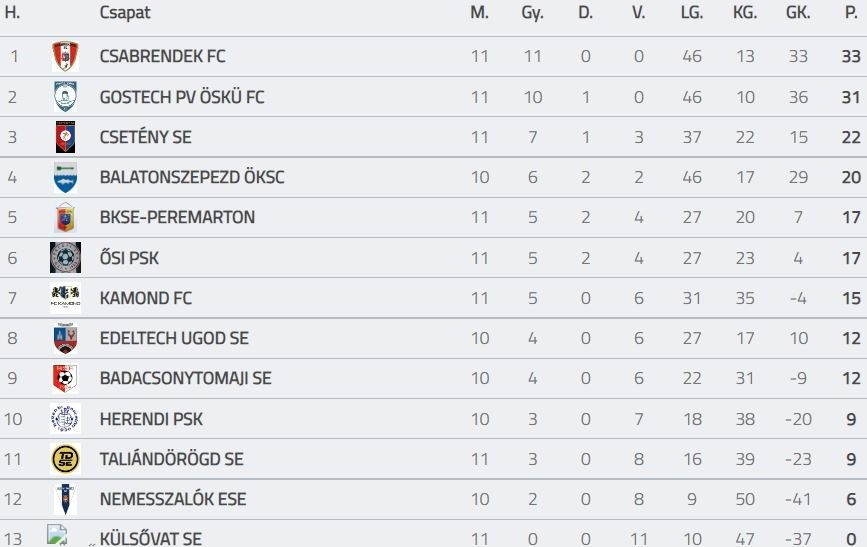Click the Taliándörögd SE yellow logo
The width and height of the screenshot is (867, 547).
point(65,459)
